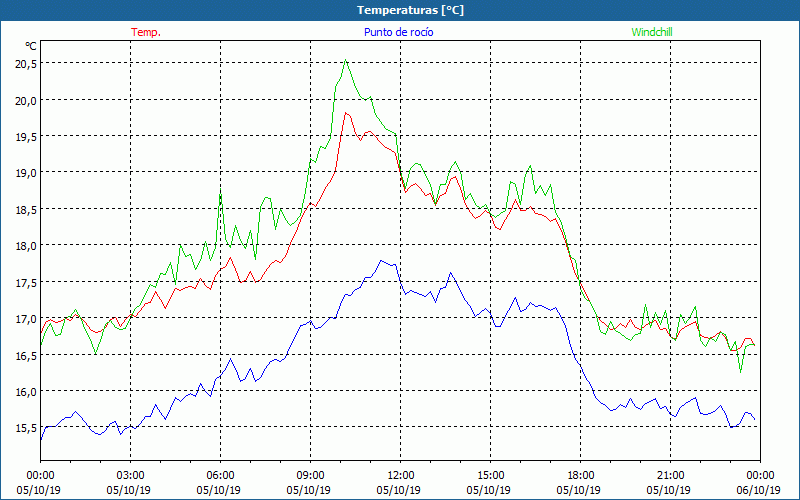Click the 16,5 y-axis value
This screenshot has height=500, width=800.
[26, 356]
